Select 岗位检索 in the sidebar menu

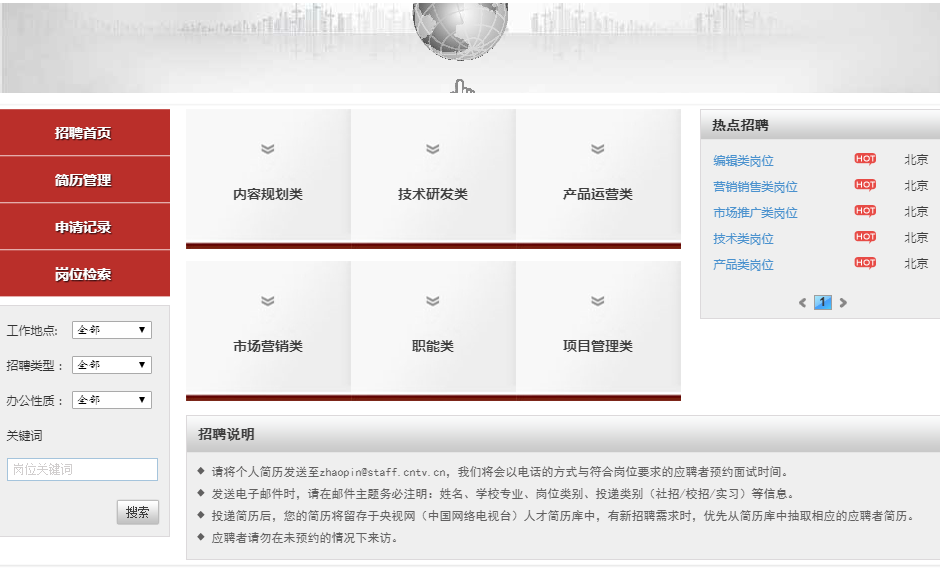point(84,274)
